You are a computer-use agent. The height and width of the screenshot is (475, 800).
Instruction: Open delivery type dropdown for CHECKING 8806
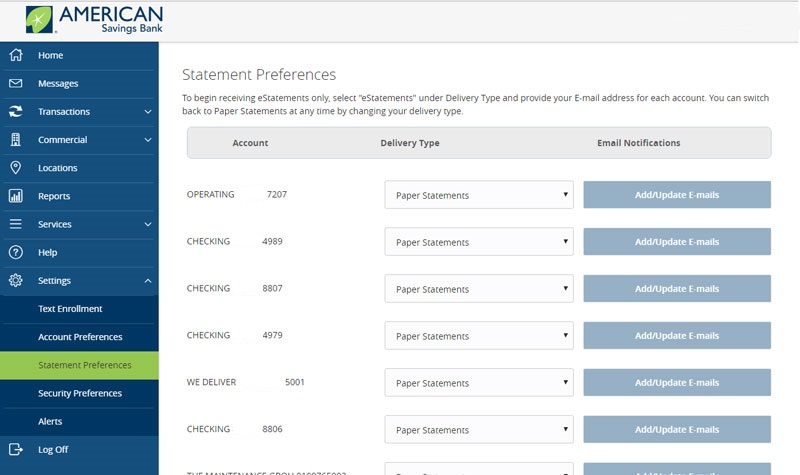[x=479, y=429]
